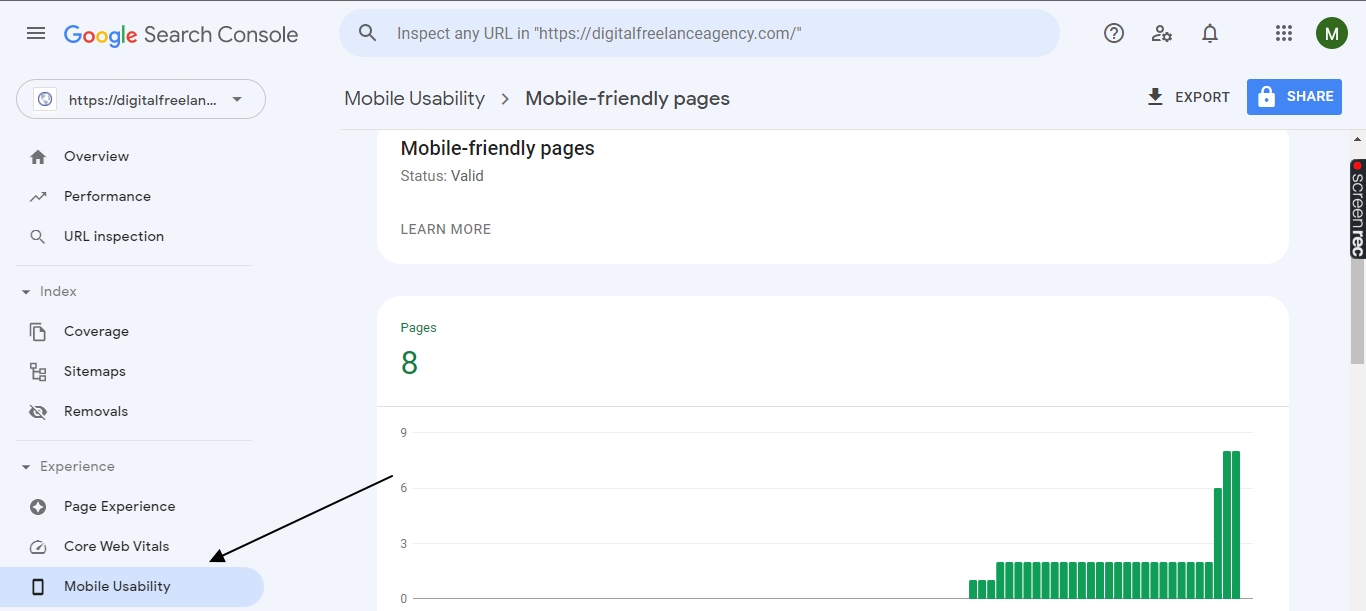Click the scrollbar up arrow
Viewport: 1366px width, 611px height.
point(1357,139)
